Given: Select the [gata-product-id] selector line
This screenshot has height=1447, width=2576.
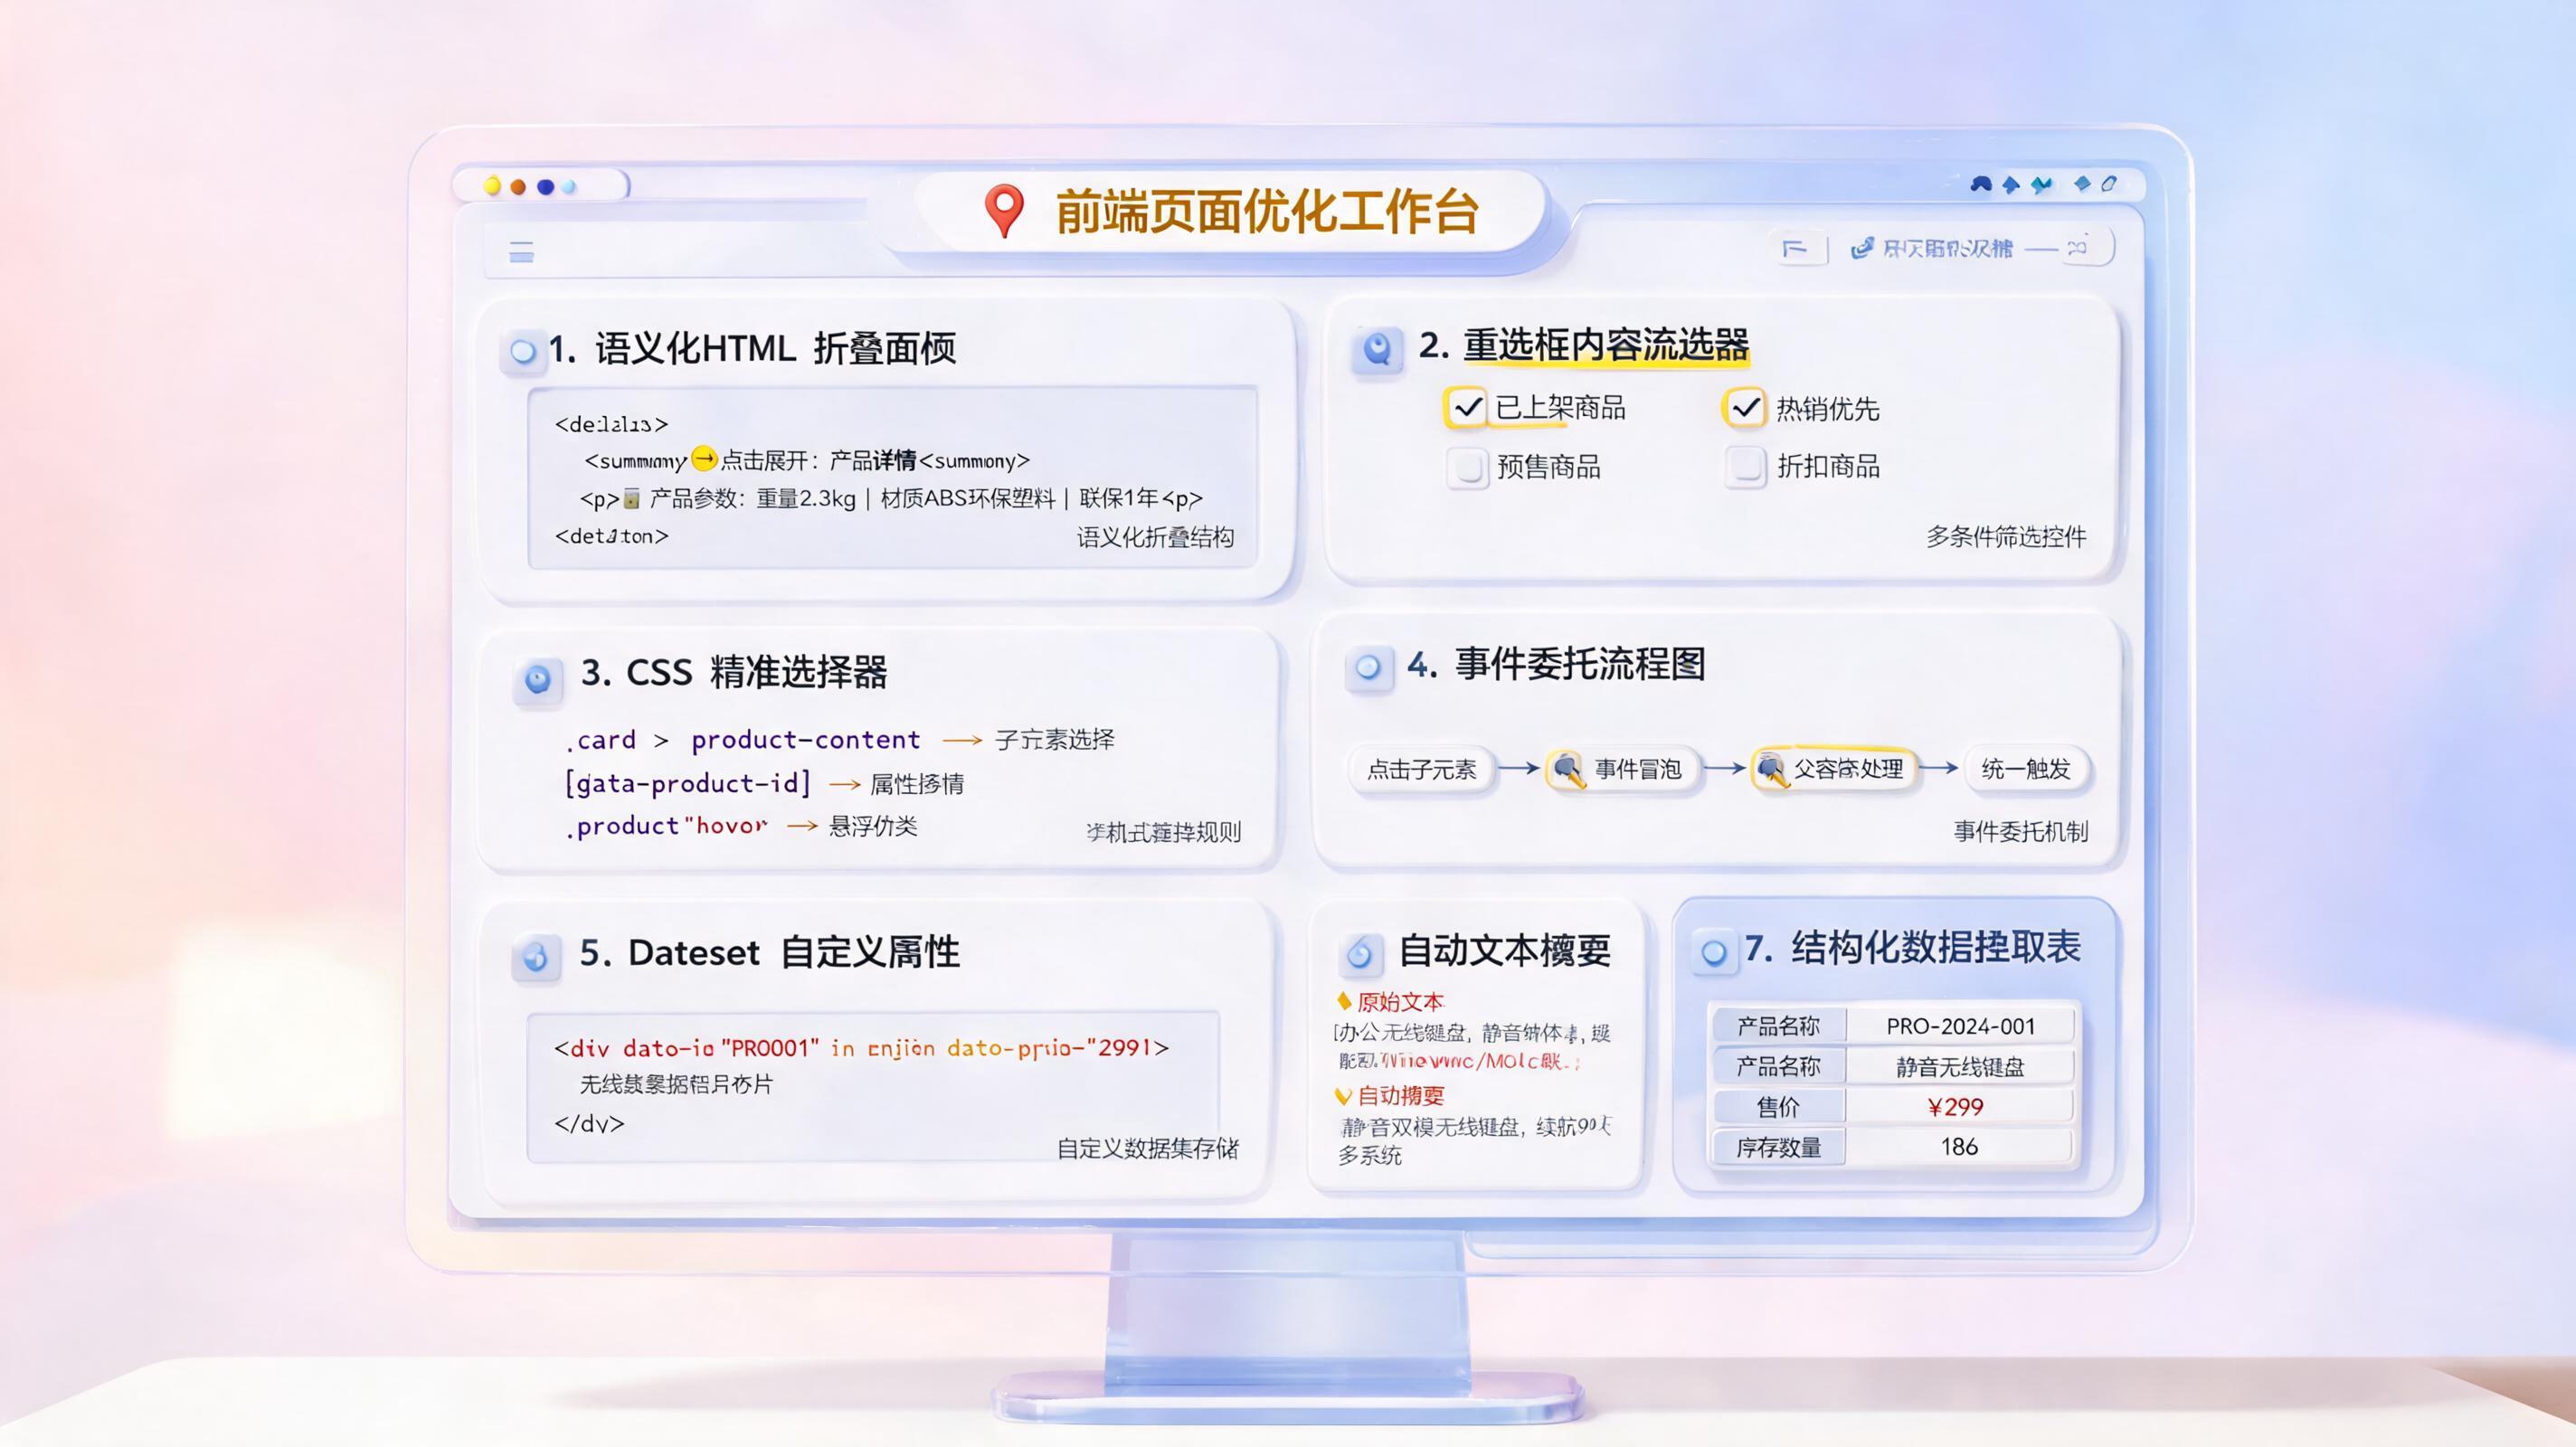Looking at the screenshot, I should coord(765,783).
